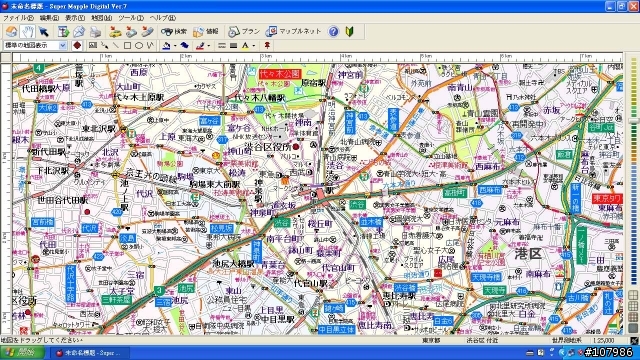Click the red diamond marker icon
640x360 pixels.
coord(77,45)
